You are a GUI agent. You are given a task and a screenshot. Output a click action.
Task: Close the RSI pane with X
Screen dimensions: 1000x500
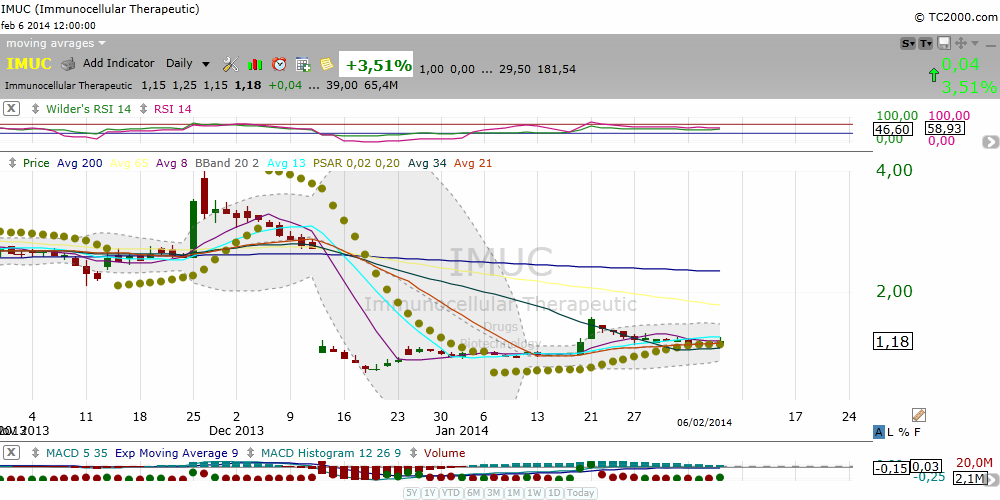(11, 108)
